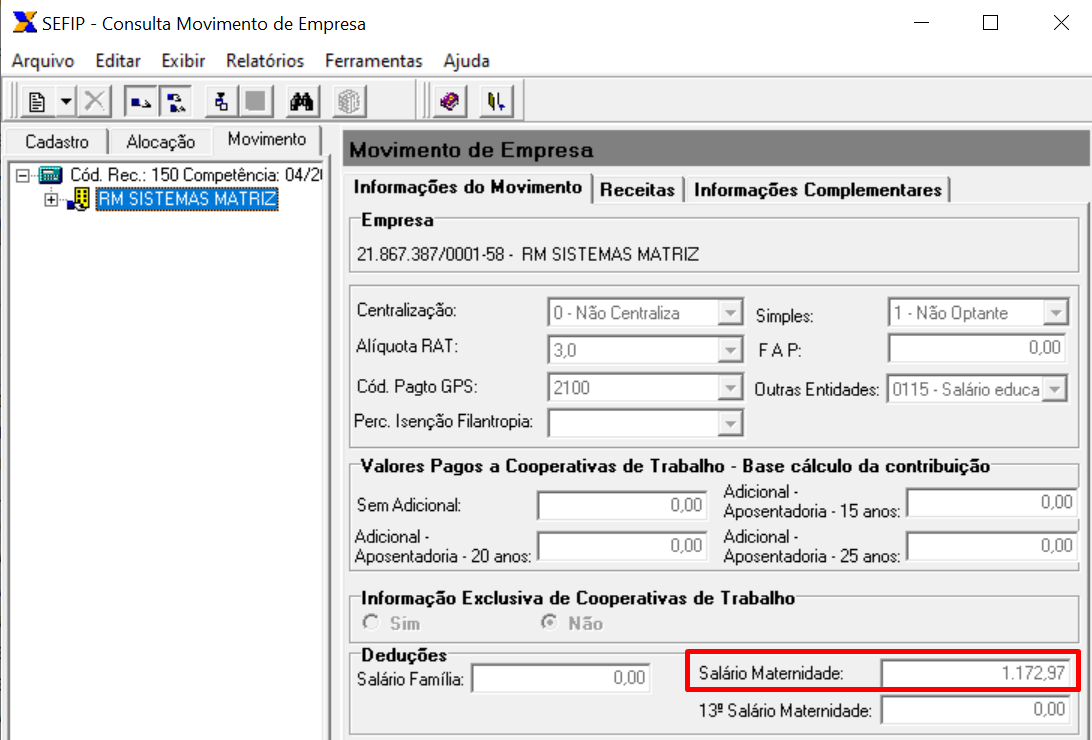Image resolution: width=1092 pixels, height=740 pixels.
Task: Open the Editar menu
Action: 118,61
